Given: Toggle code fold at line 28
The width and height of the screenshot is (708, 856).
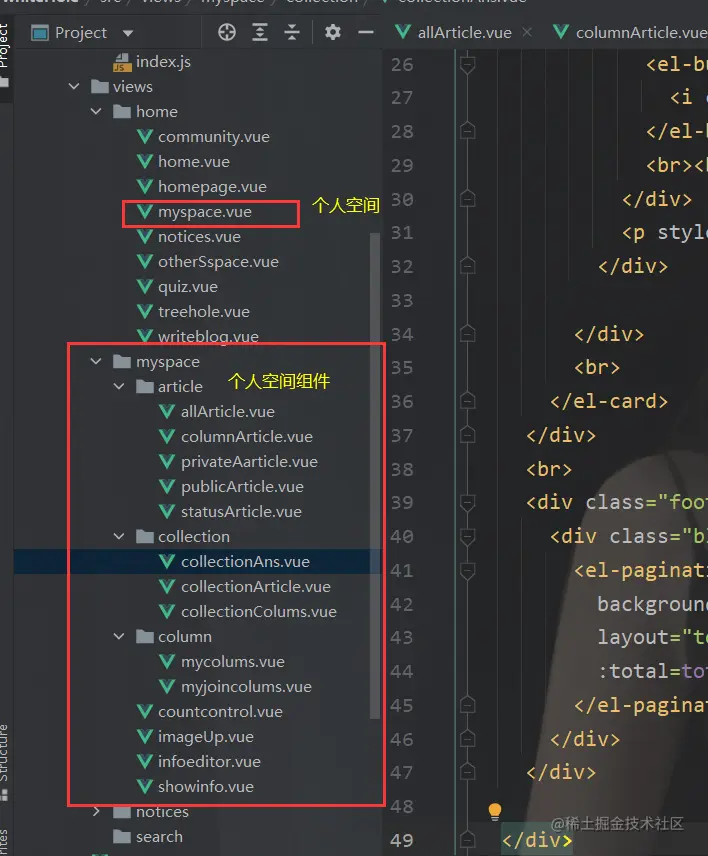Looking at the screenshot, I should pyautogui.click(x=467, y=131).
